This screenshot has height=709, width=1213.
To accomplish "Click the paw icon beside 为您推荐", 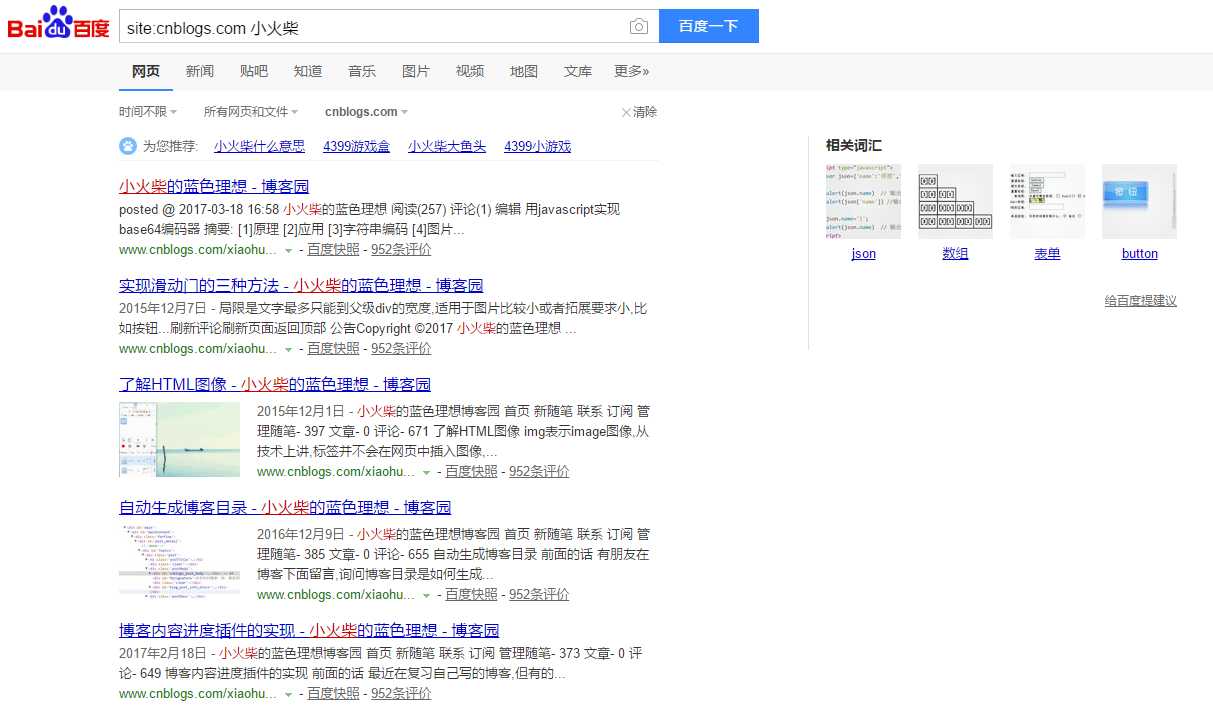I will [x=128, y=146].
